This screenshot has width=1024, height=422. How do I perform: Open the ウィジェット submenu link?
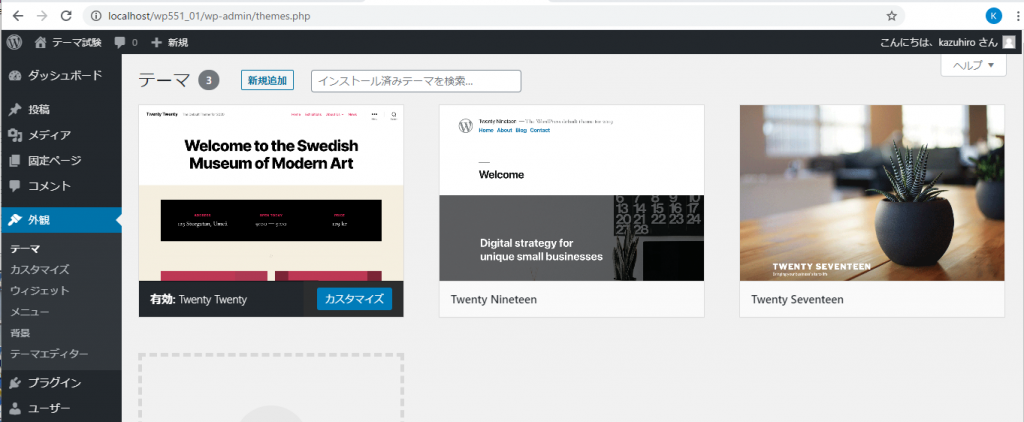[39, 291]
